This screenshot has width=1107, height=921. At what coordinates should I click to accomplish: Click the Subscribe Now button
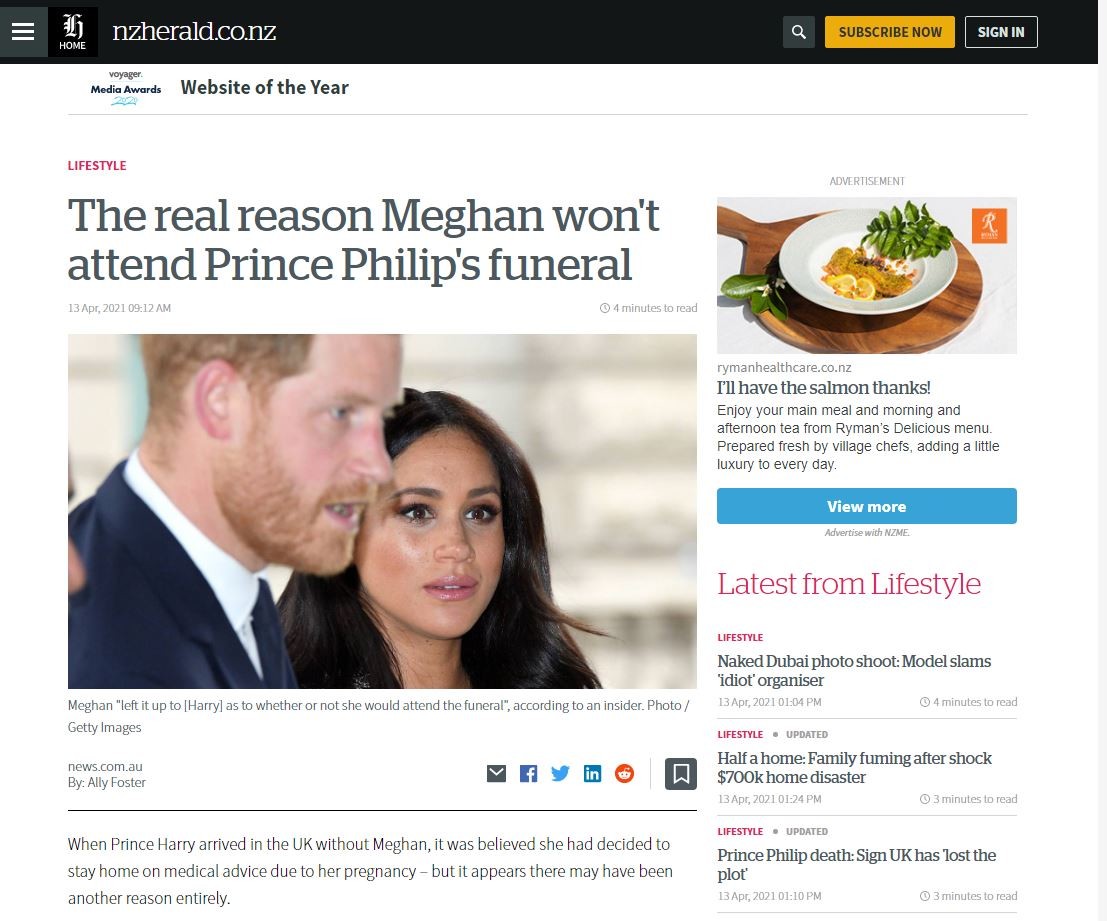click(x=890, y=32)
